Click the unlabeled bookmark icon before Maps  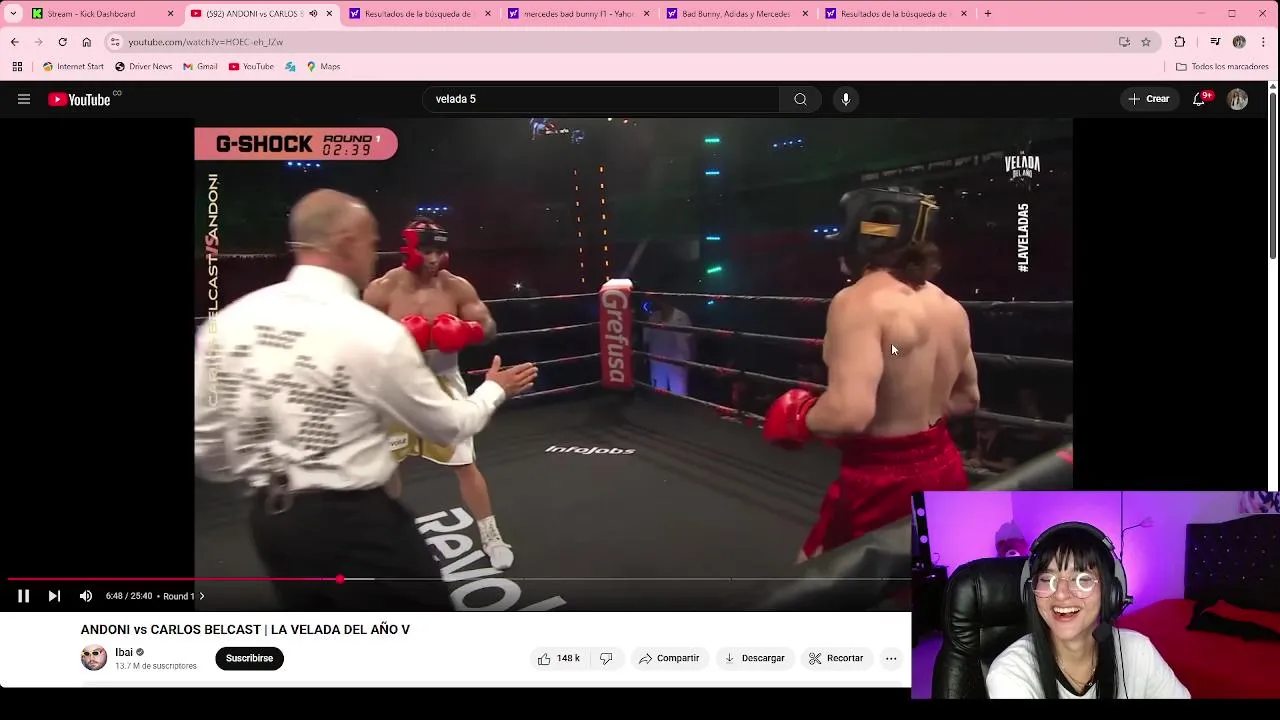point(290,67)
